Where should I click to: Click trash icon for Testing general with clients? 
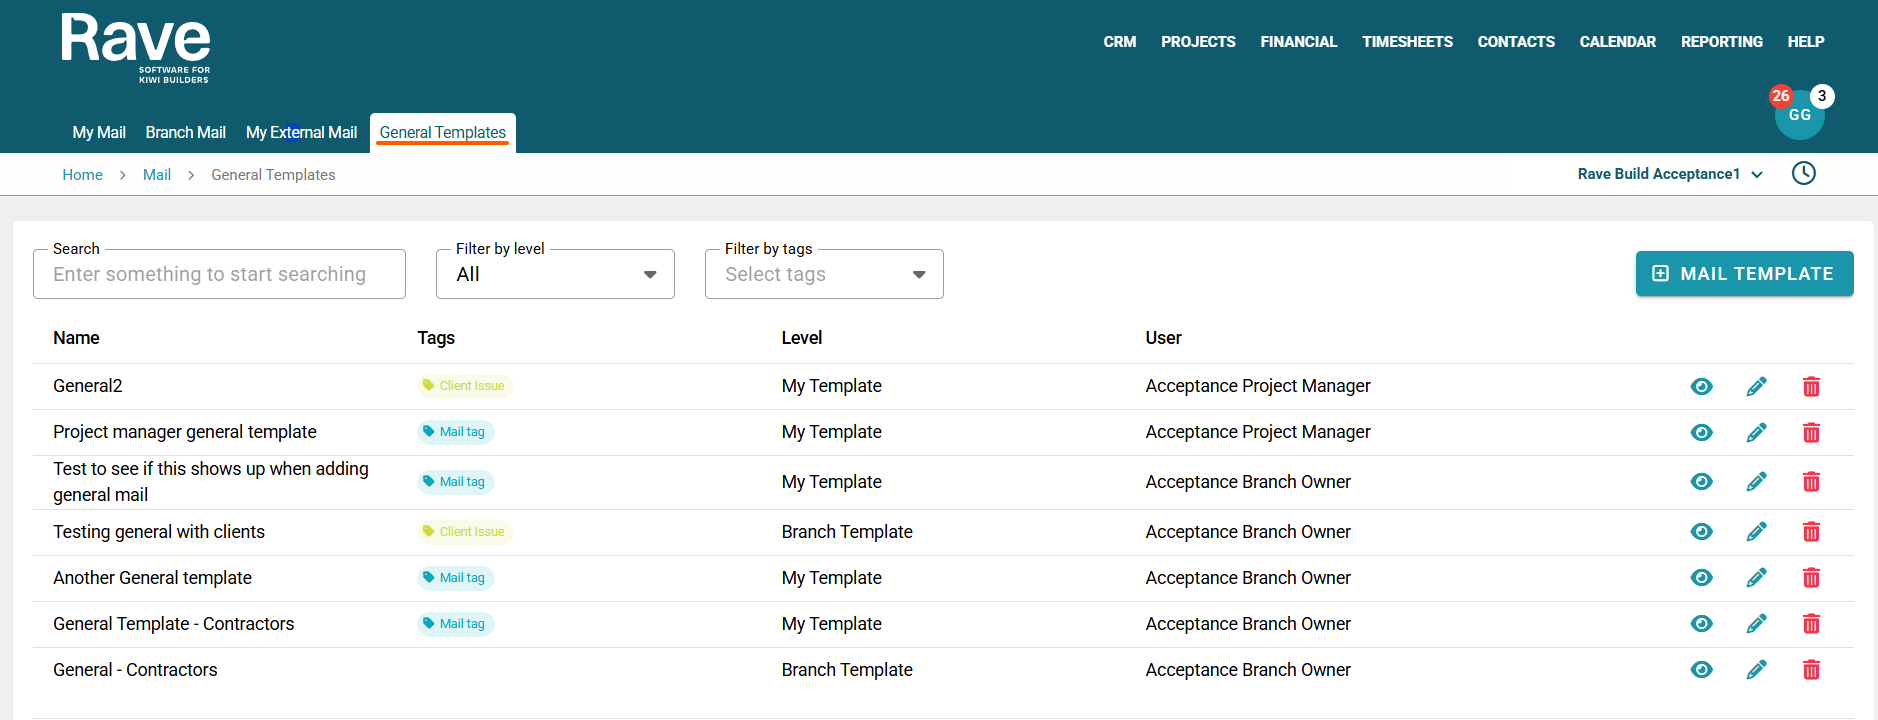coord(1810,532)
